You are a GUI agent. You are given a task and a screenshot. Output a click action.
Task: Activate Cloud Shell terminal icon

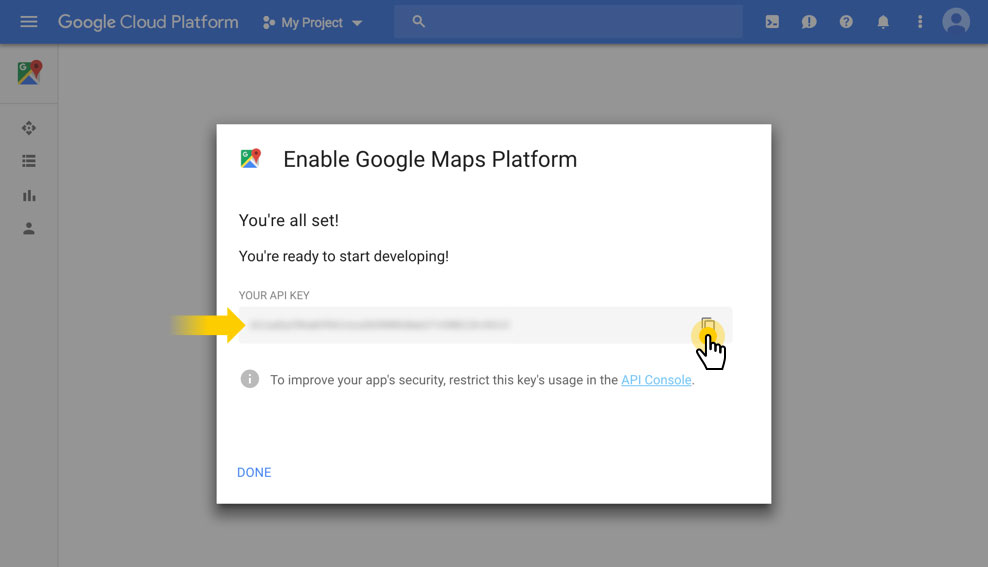pos(772,22)
